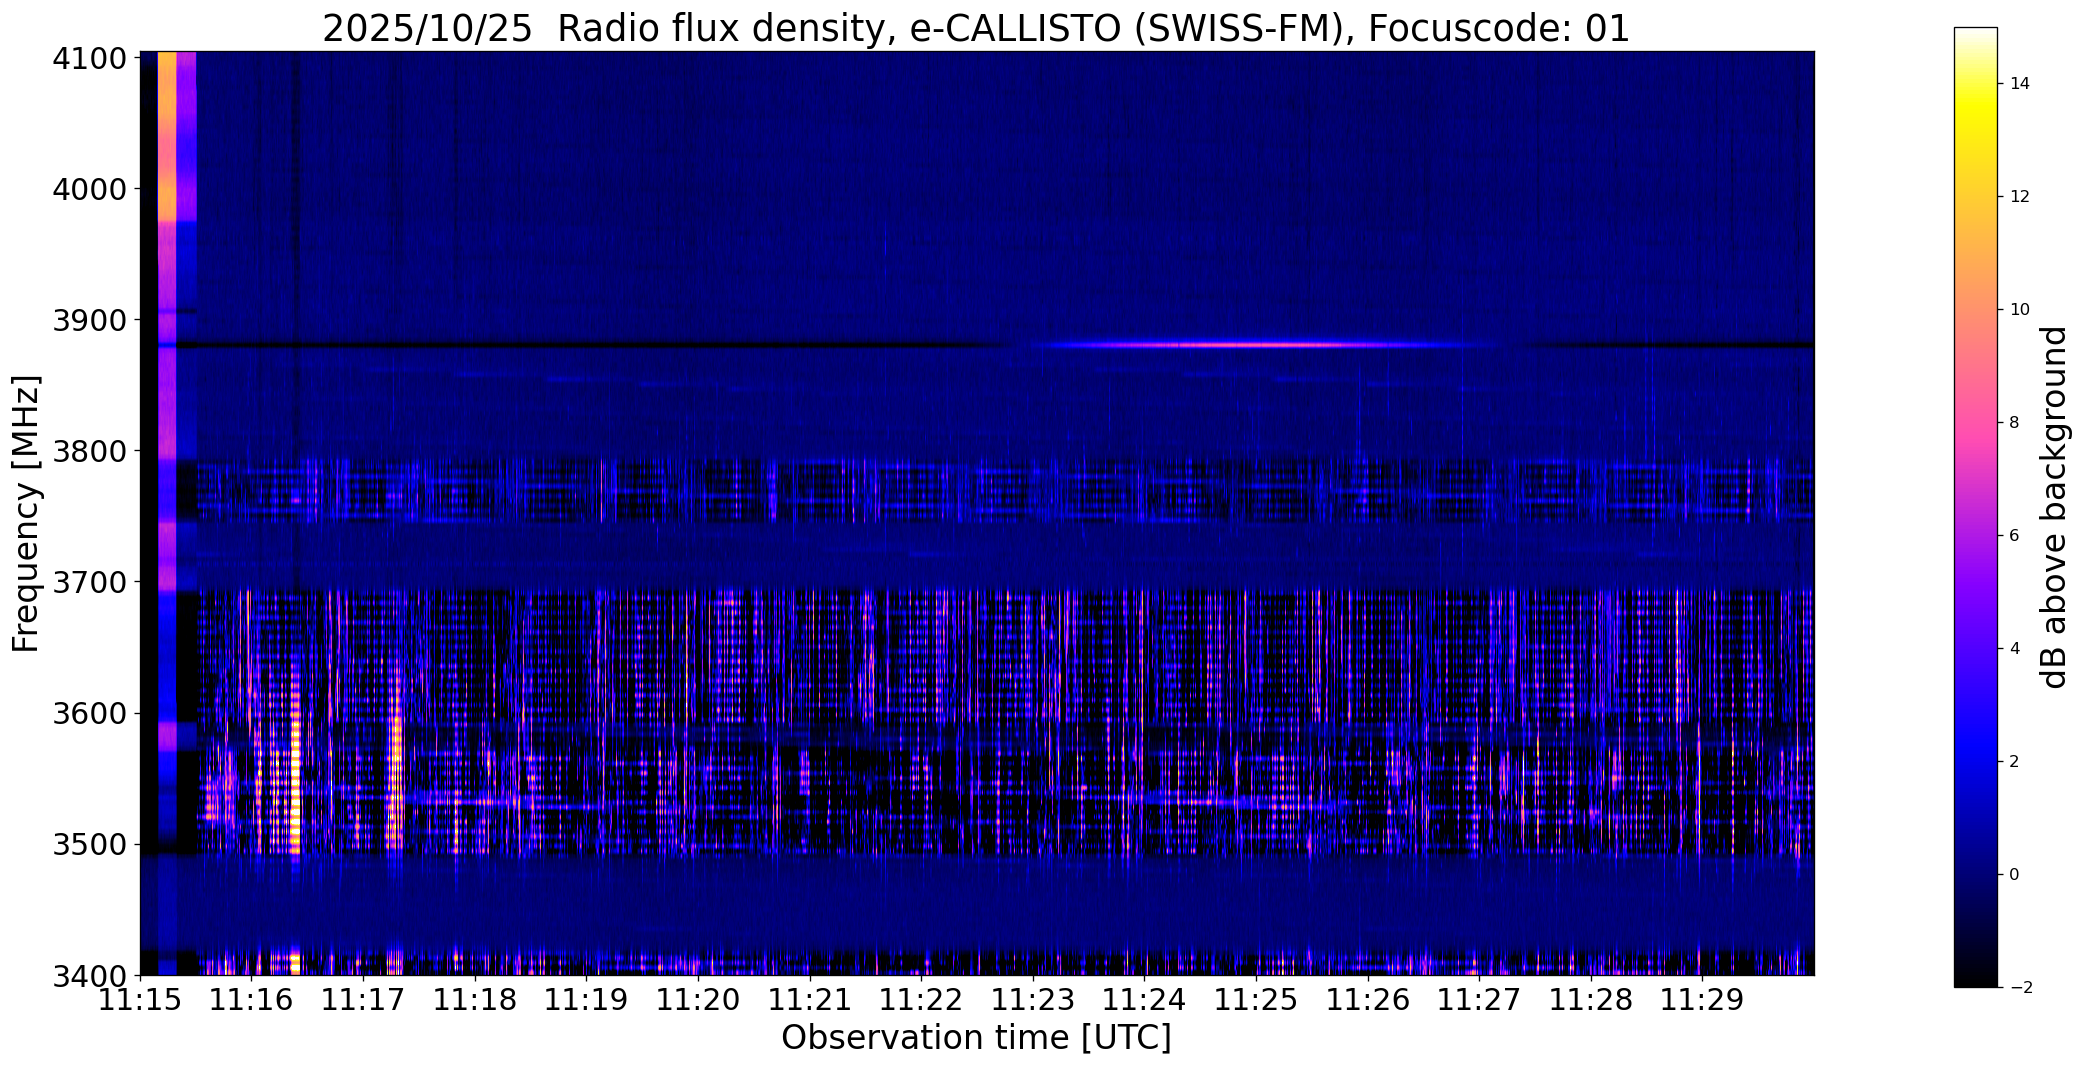Screen dimensions: 2085x1067
Task: Click the 'Frequency [MHz]' y-axis label
Action: click(x=26, y=514)
